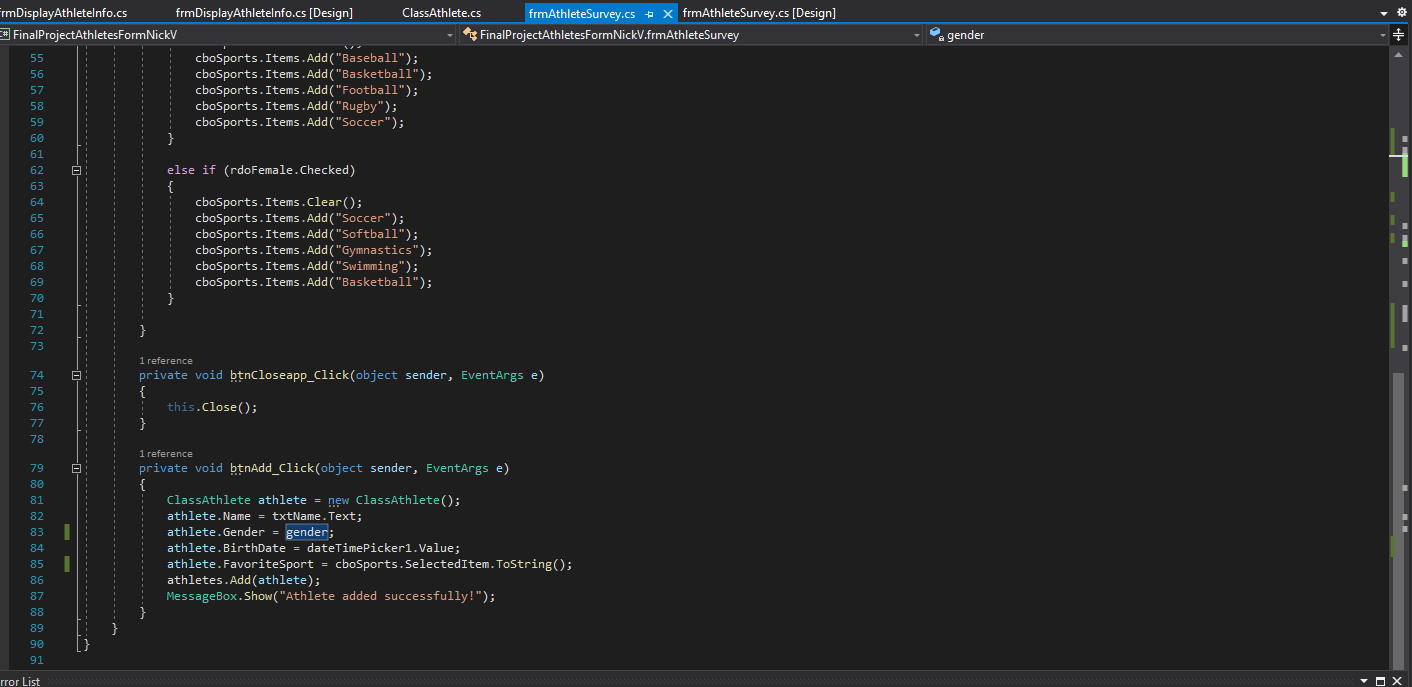Image resolution: width=1412 pixels, height=687 pixels.
Task: Open the hidden tabs list arrow
Action: [x=1382, y=12]
